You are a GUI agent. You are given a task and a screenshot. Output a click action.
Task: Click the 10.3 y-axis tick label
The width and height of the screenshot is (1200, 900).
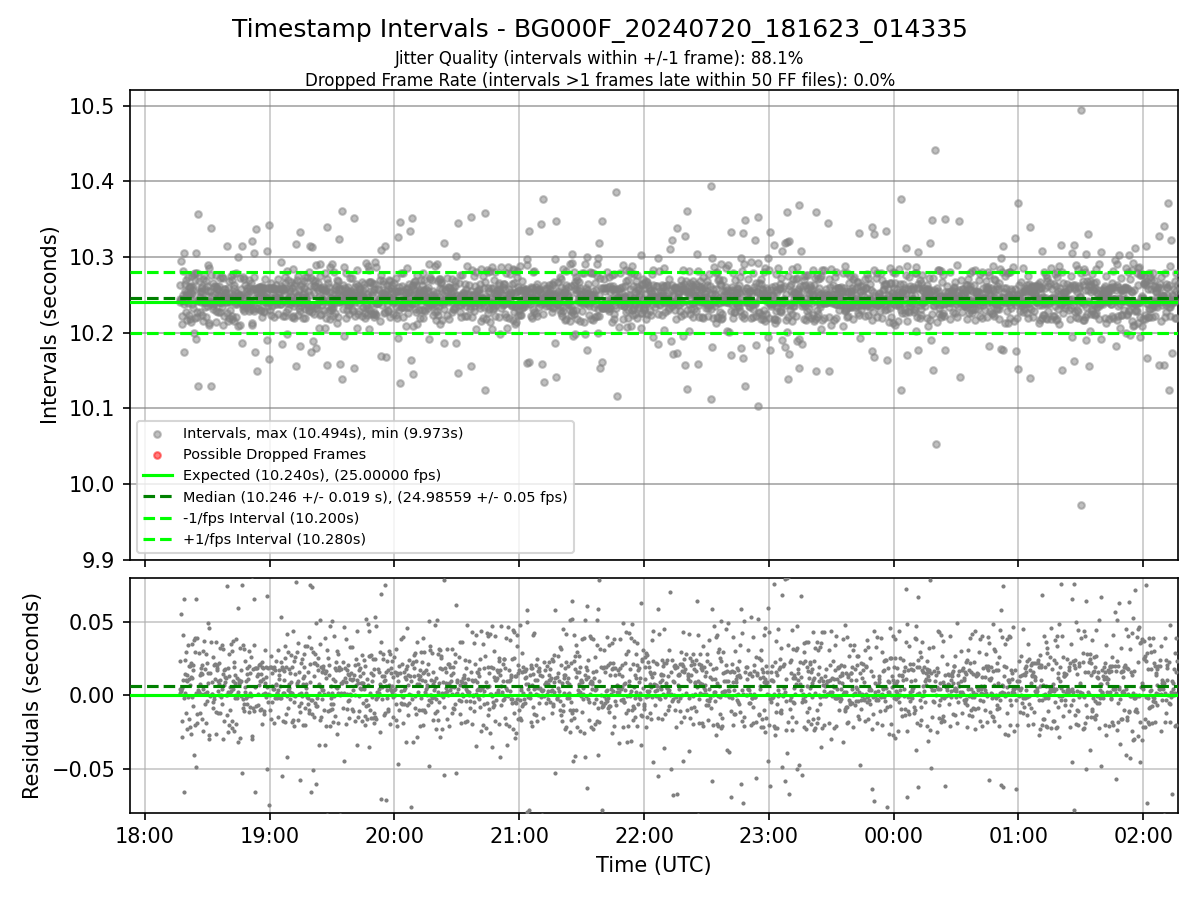92,258
